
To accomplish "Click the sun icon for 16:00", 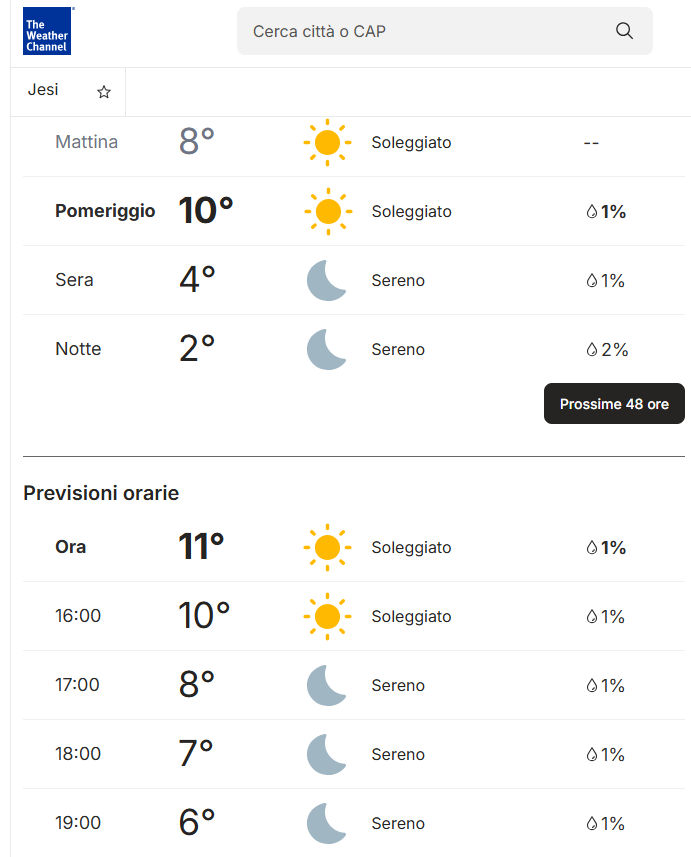I will (327, 617).
